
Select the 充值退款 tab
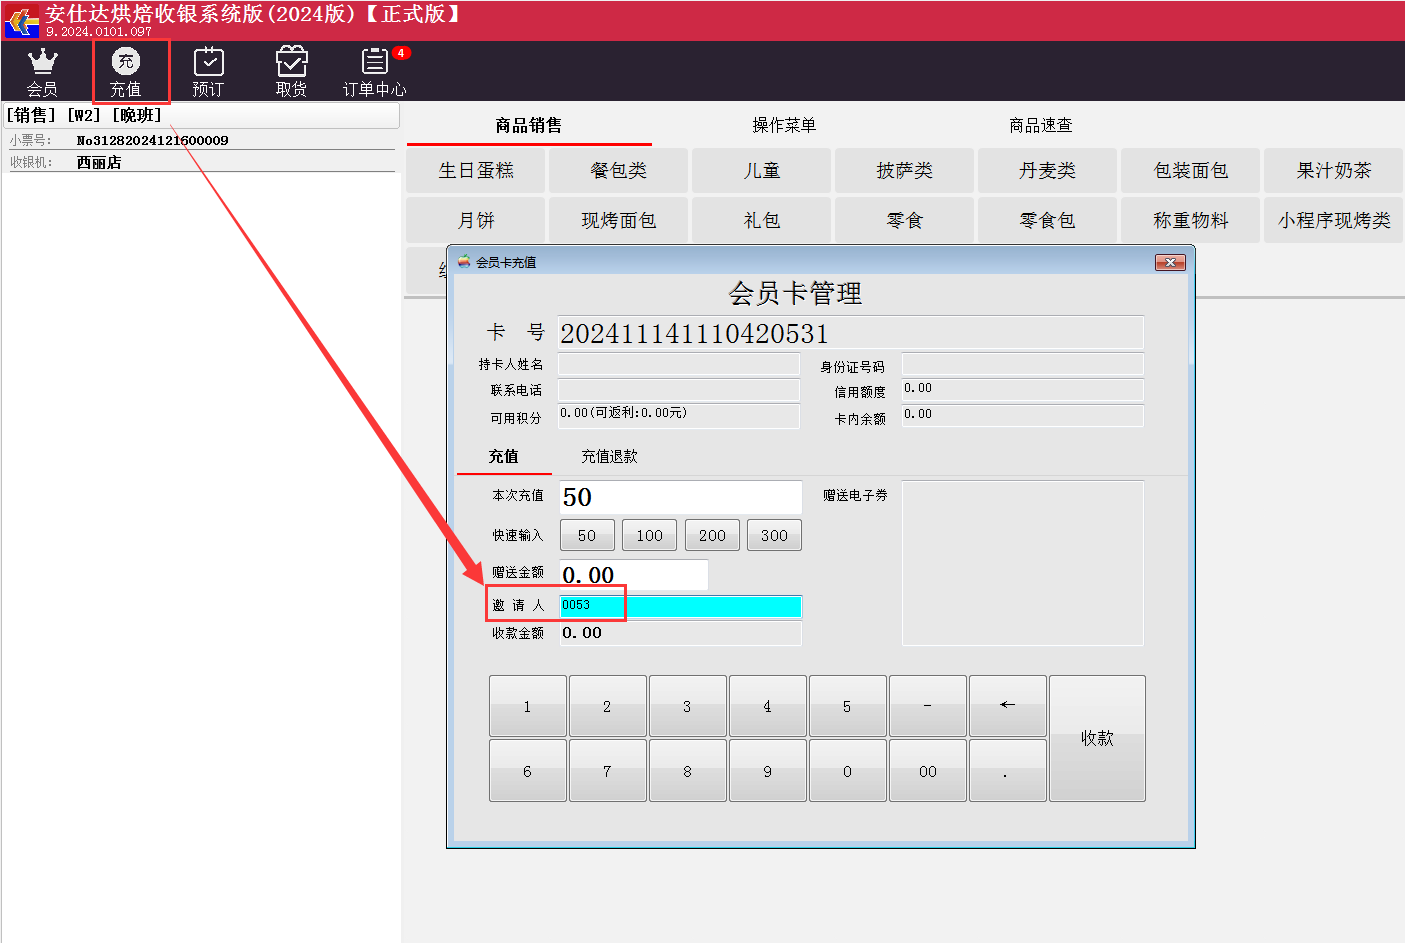609,456
